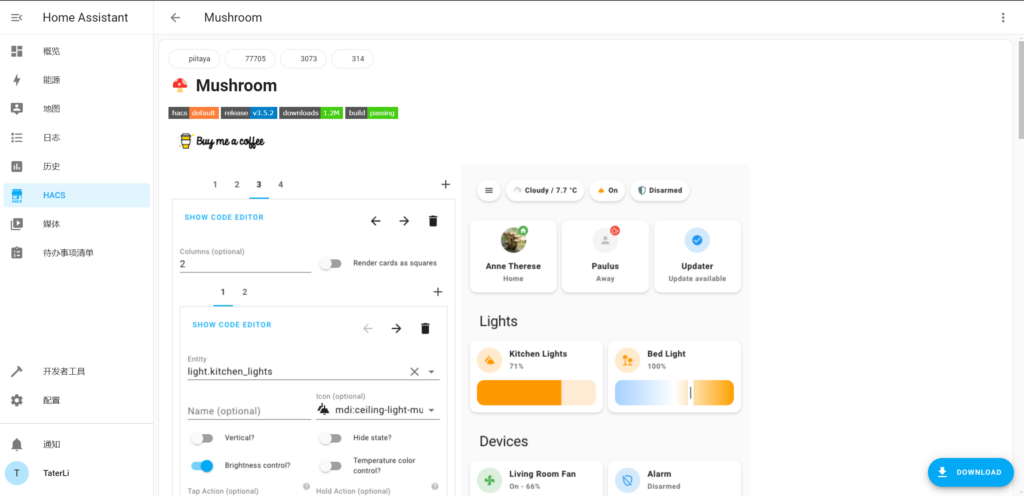Delete the inner light card trash icon
This screenshot has height=496, width=1024.
pyautogui.click(x=425, y=328)
